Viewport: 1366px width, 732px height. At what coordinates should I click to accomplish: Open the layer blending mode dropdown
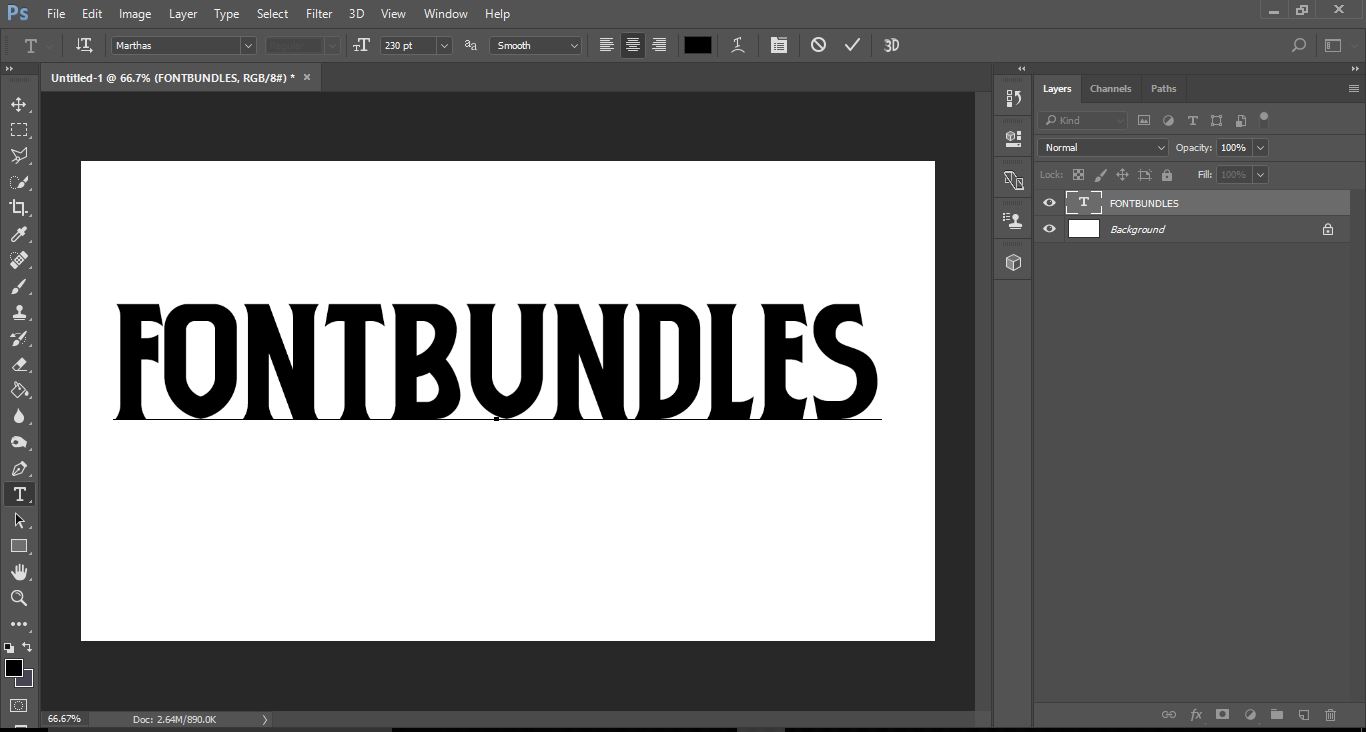1101,147
